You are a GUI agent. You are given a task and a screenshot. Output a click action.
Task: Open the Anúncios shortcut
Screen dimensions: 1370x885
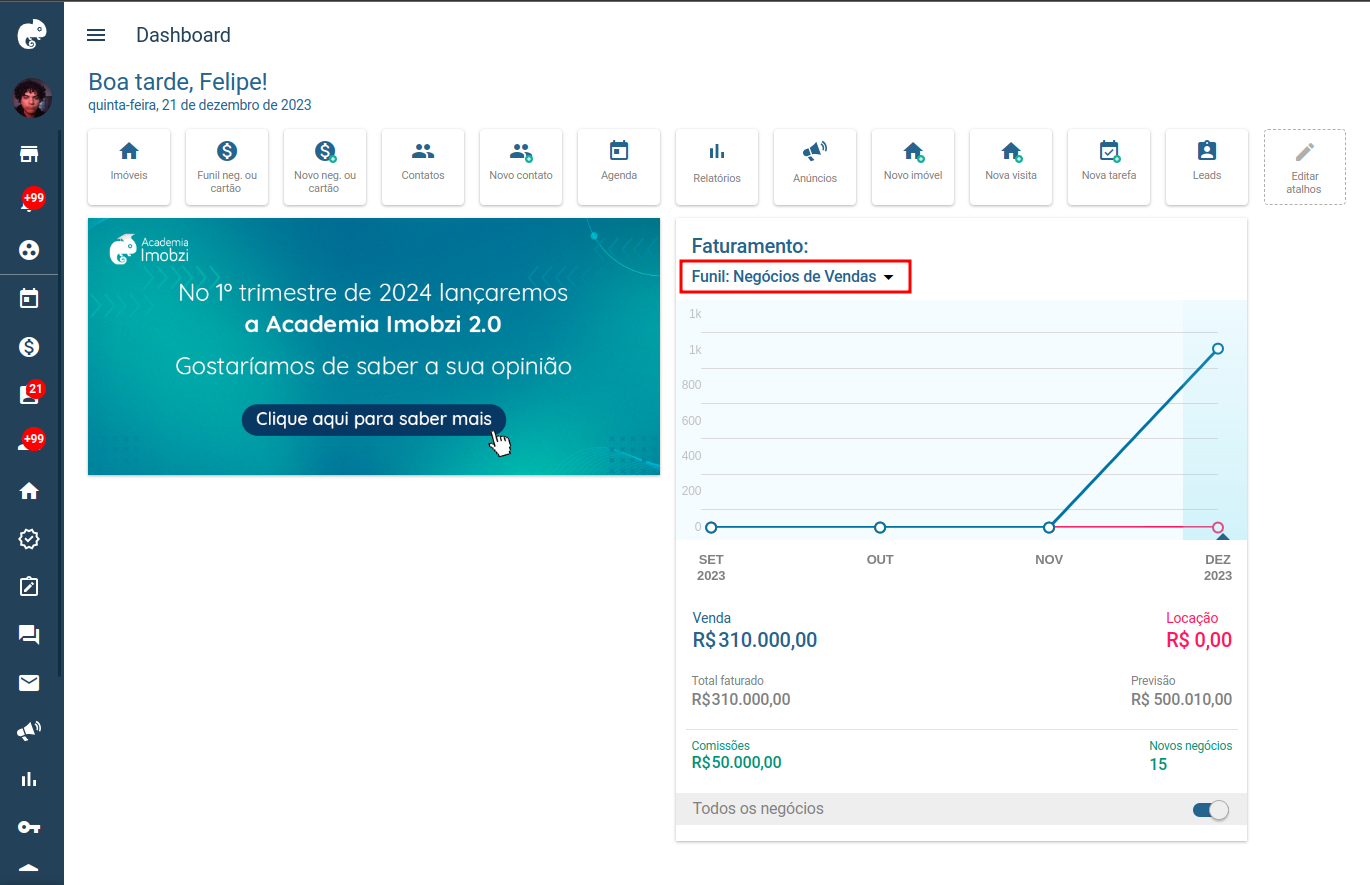pos(815,167)
